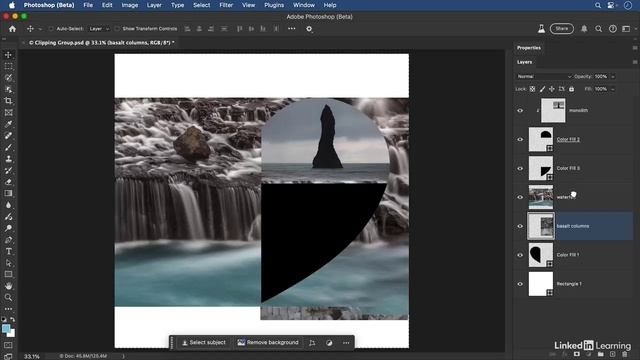The width and height of the screenshot is (640, 360).
Task: Open the Layer menu
Action: 154,5
